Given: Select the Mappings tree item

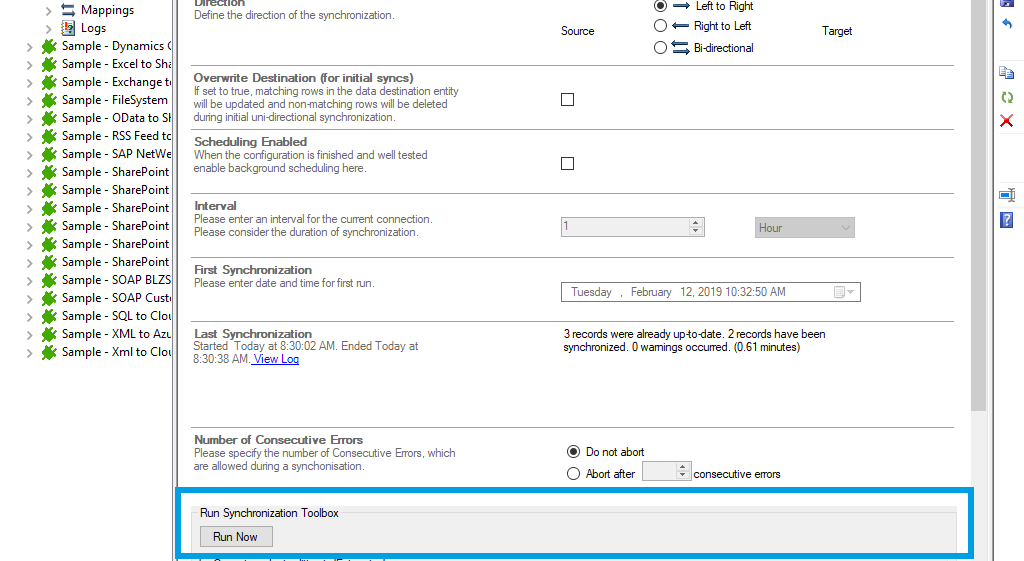Looking at the screenshot, I should click(x=107, y=10).
